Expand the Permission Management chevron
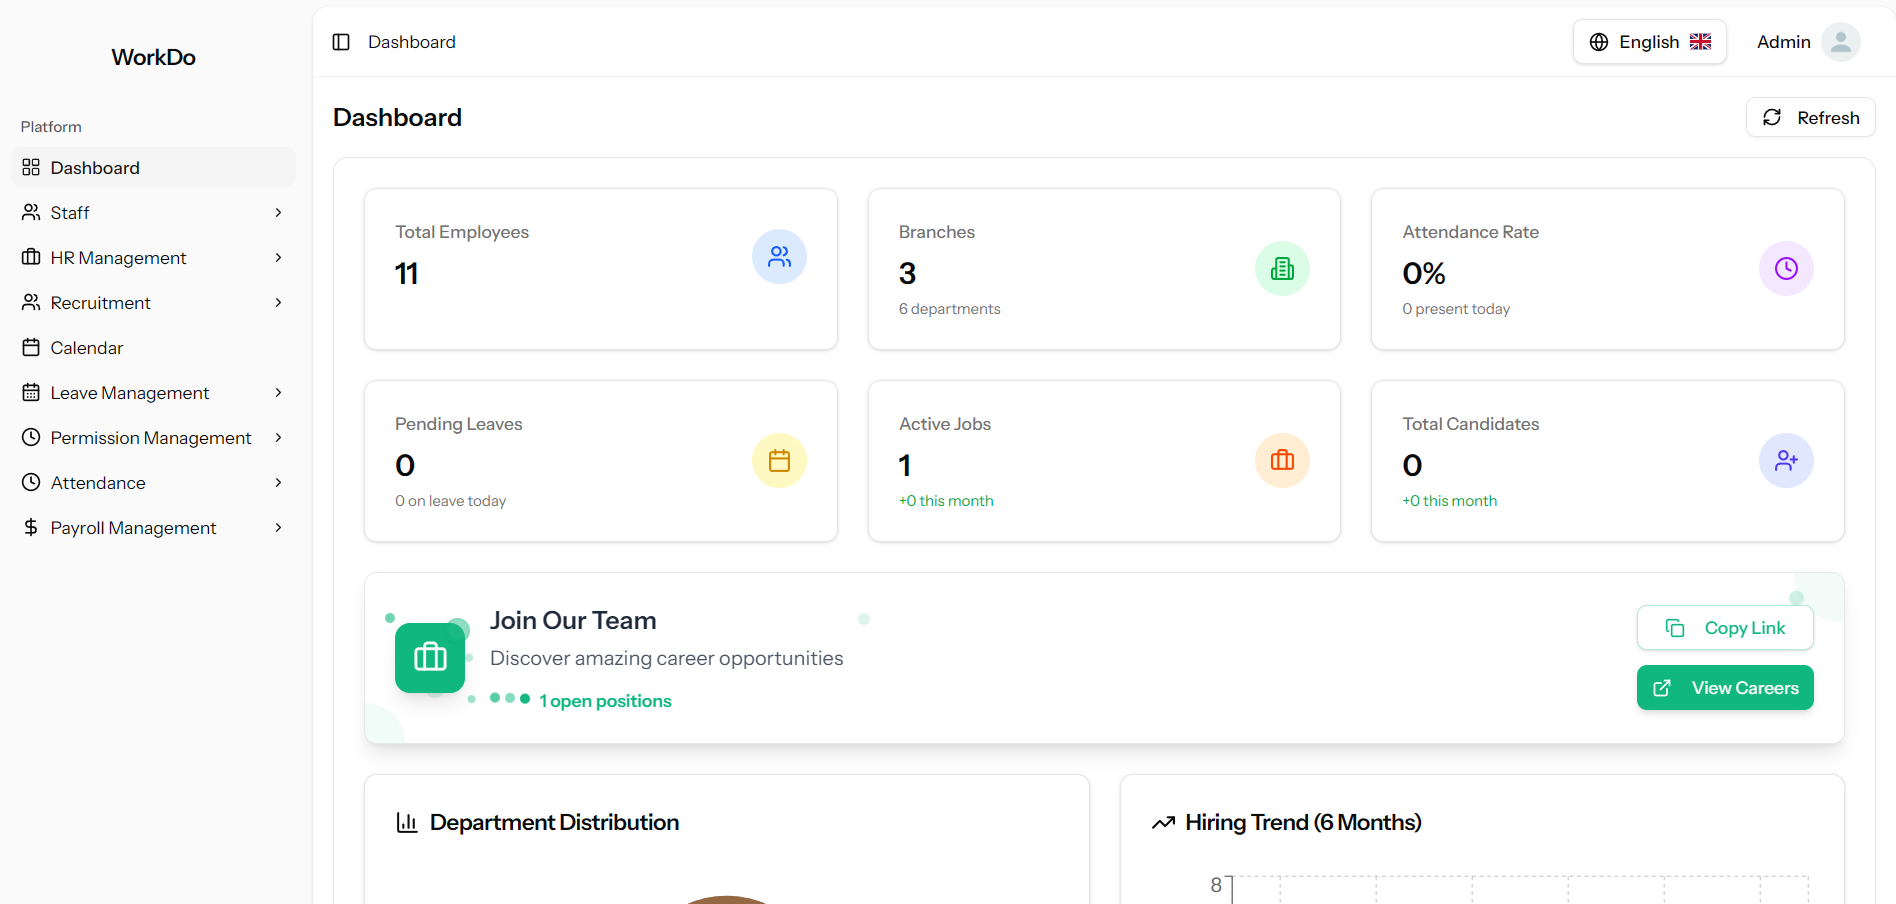This screenshot has height=904, width=1896. 278,437
